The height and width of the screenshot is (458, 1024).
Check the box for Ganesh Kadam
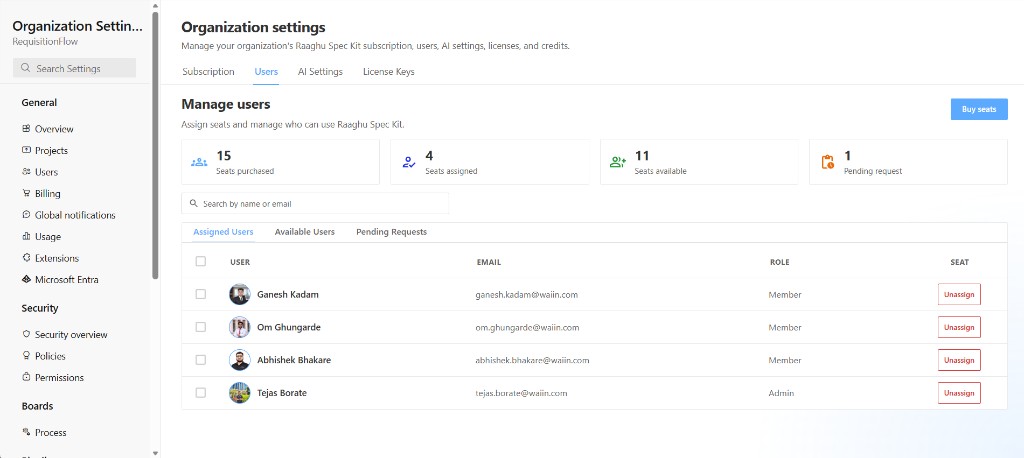pos(200,295)
